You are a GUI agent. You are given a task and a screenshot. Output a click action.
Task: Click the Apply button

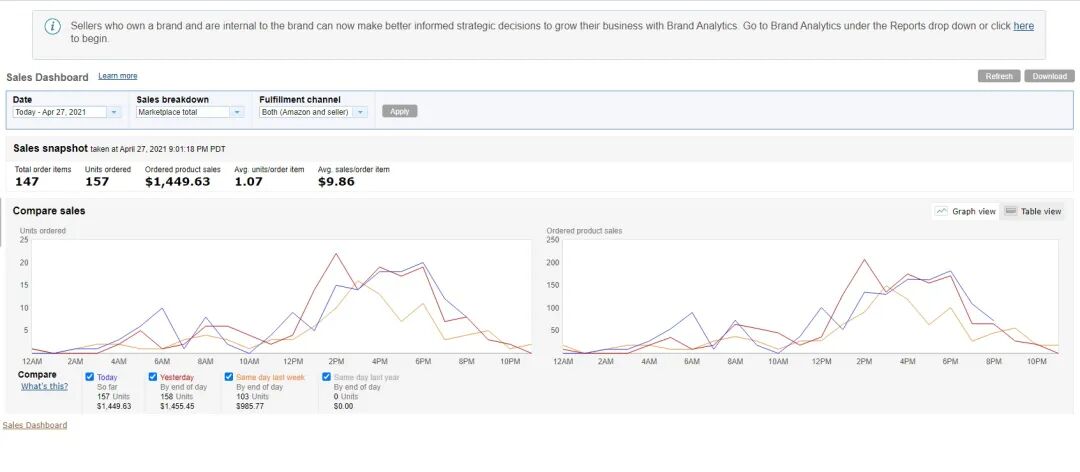click(x=399, y=111)
